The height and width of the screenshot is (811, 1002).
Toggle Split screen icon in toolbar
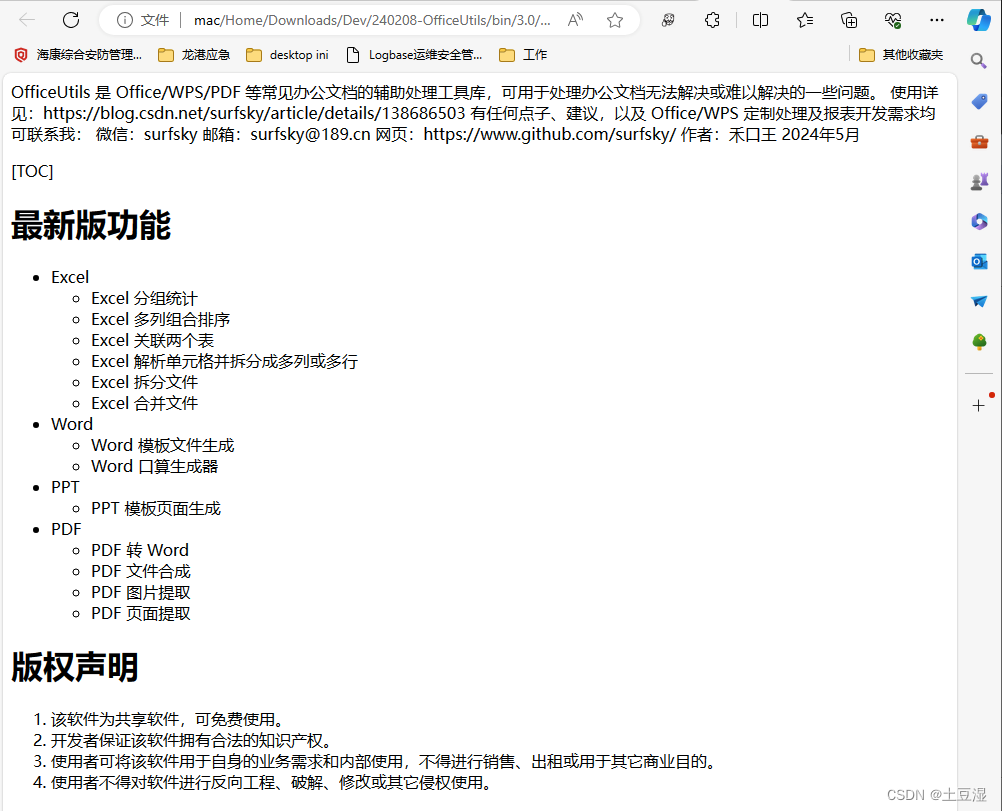click(x=760, y=20)
